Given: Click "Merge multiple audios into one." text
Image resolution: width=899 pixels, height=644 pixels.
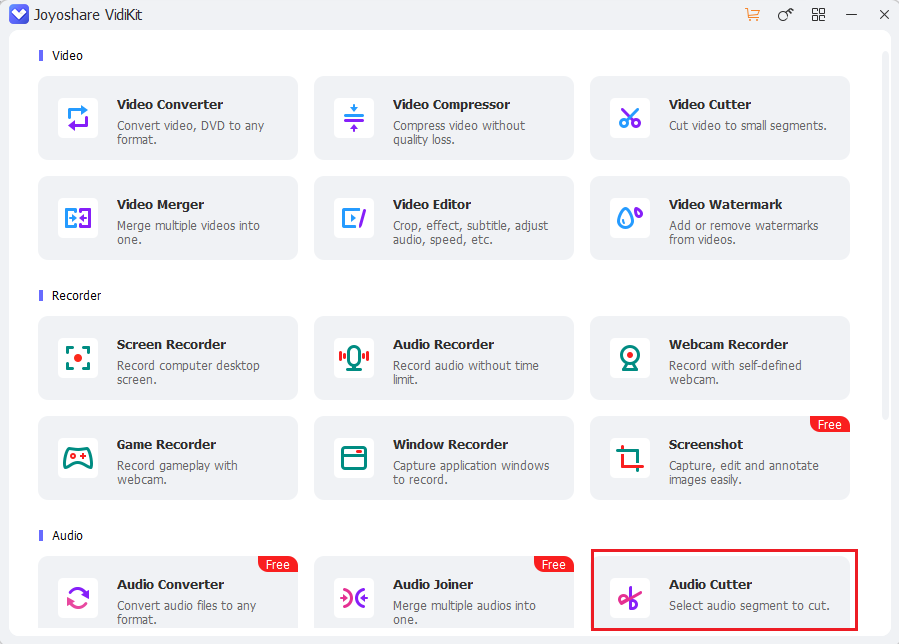Looking at the screenshot, I should click(x=464, y=612).
